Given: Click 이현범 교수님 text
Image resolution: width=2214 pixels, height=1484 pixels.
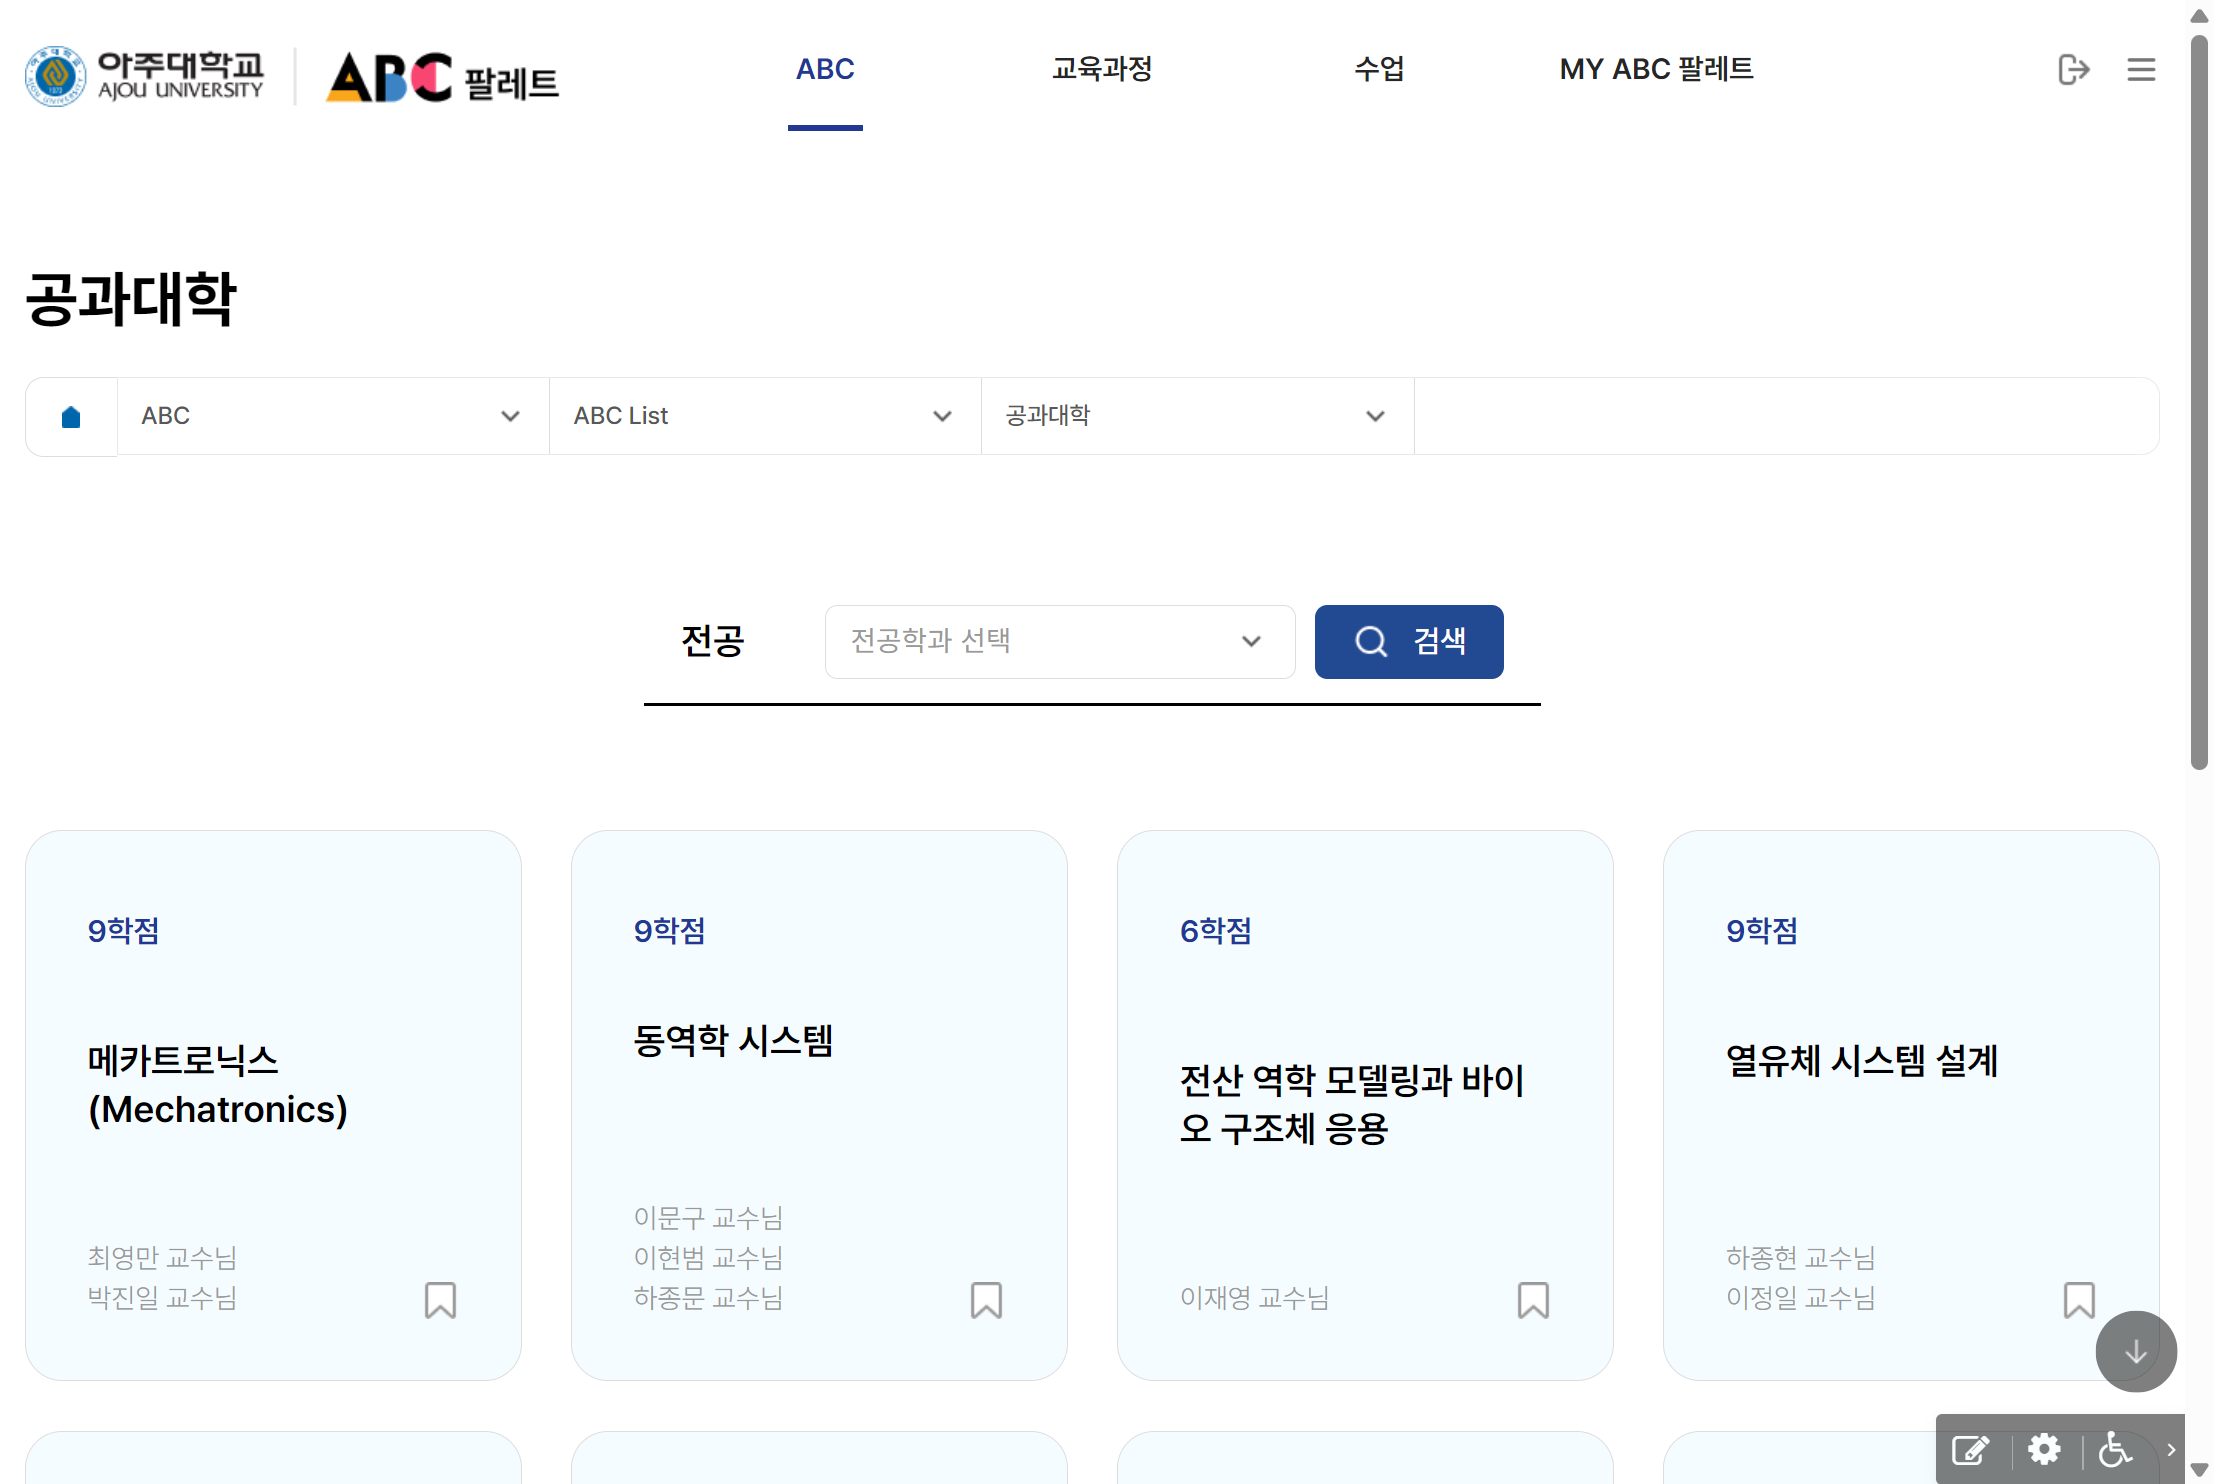Looking at the screenshot, I should point(708,1258).
